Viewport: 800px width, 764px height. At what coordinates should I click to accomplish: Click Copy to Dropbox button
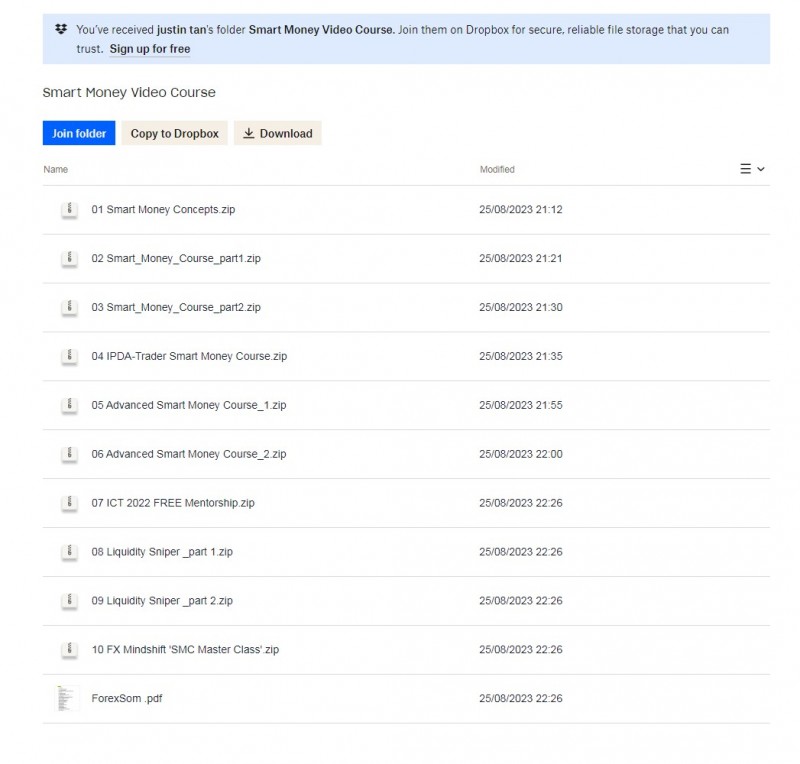[x=174, y=133]
